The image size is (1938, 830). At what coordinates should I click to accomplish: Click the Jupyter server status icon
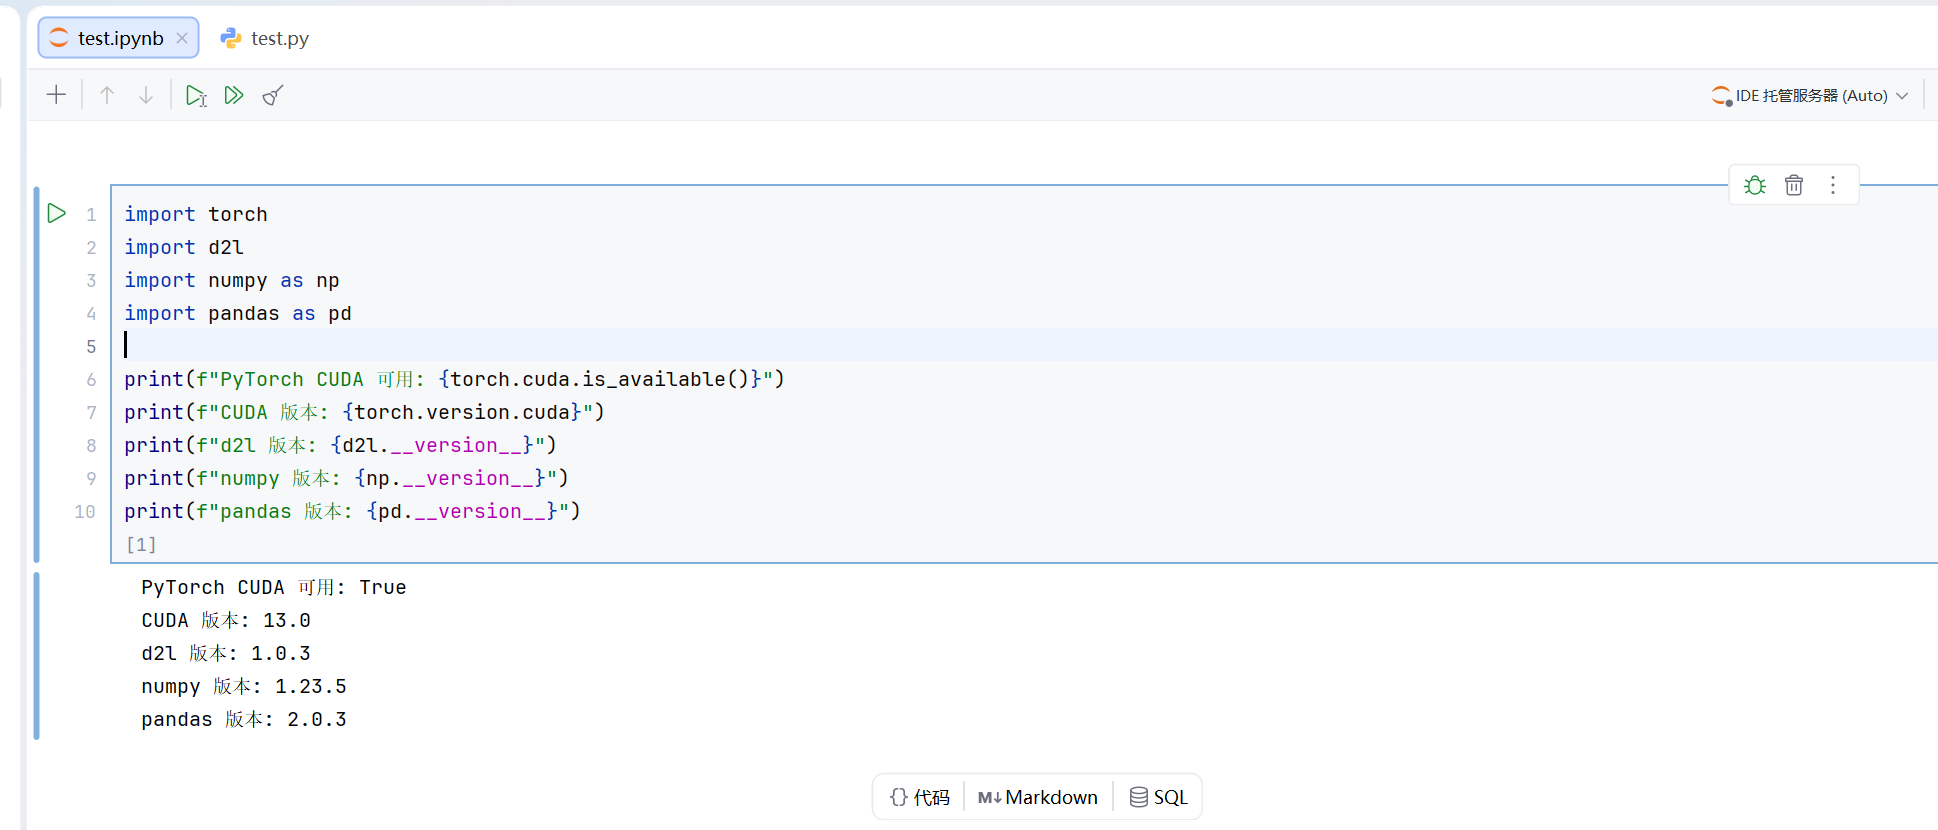pos(1721,95)
